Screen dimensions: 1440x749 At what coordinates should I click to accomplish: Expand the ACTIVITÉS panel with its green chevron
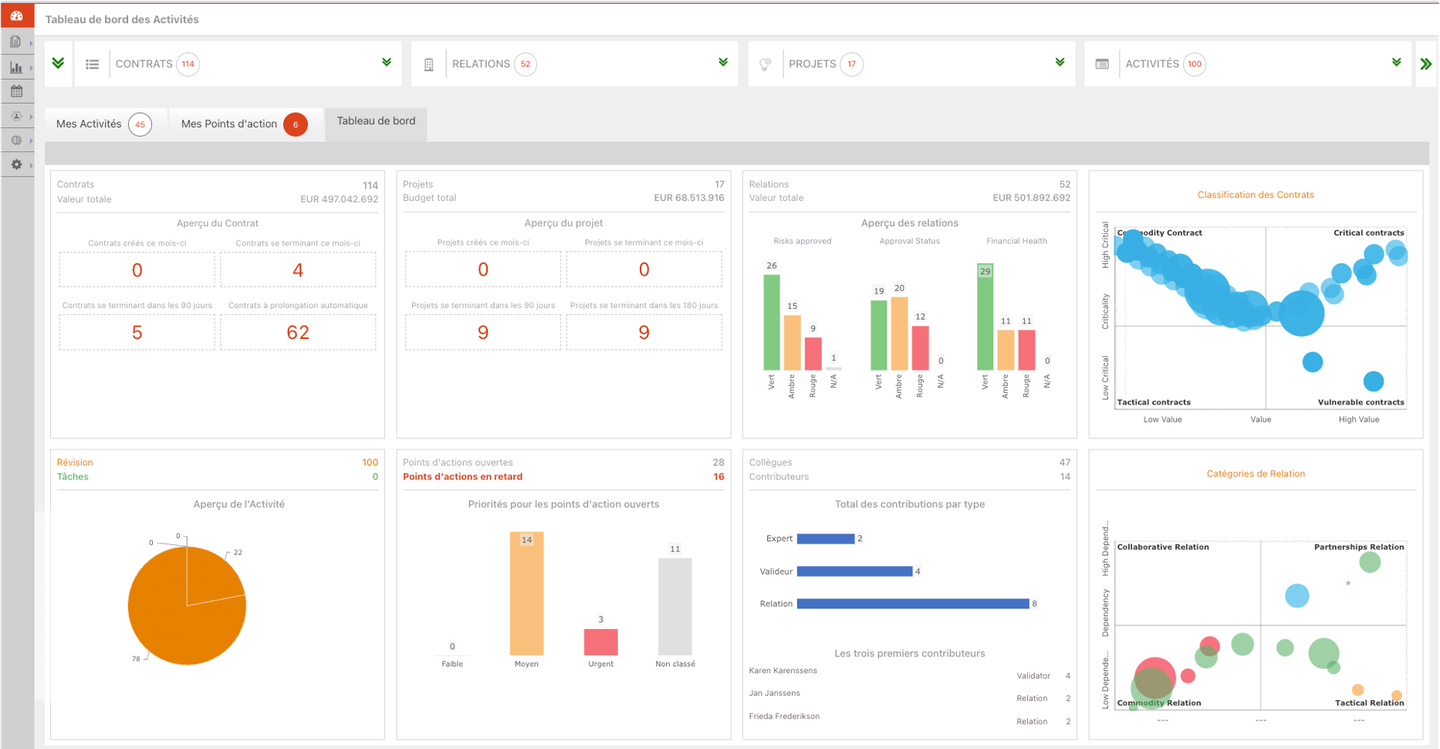point(1397,63)
